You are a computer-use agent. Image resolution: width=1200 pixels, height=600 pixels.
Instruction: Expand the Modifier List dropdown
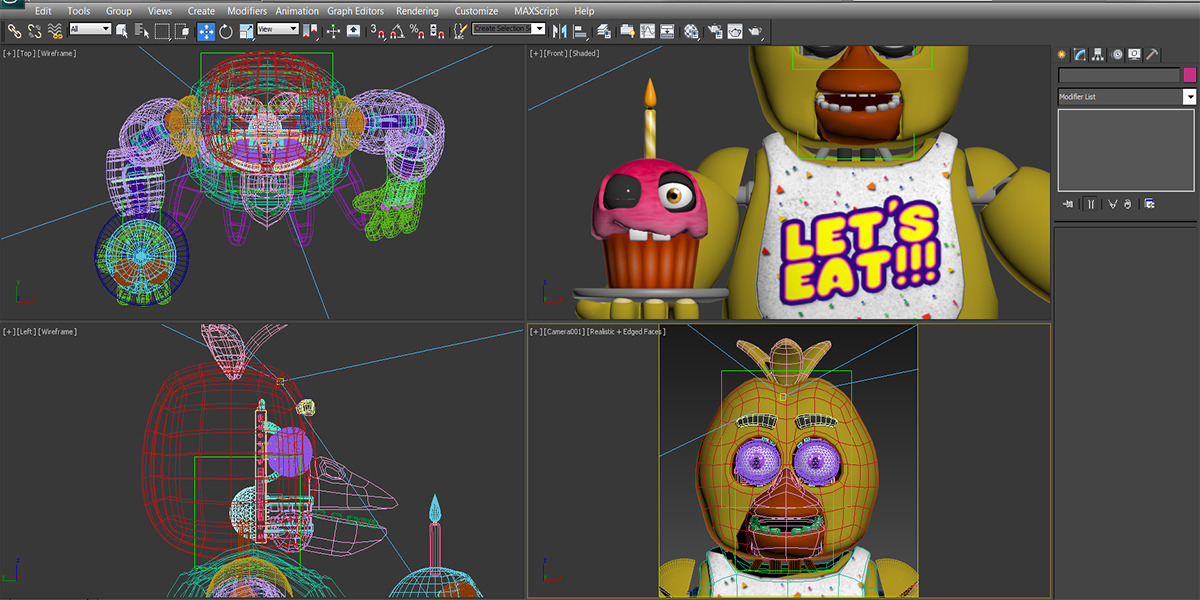coord(1190,97)
